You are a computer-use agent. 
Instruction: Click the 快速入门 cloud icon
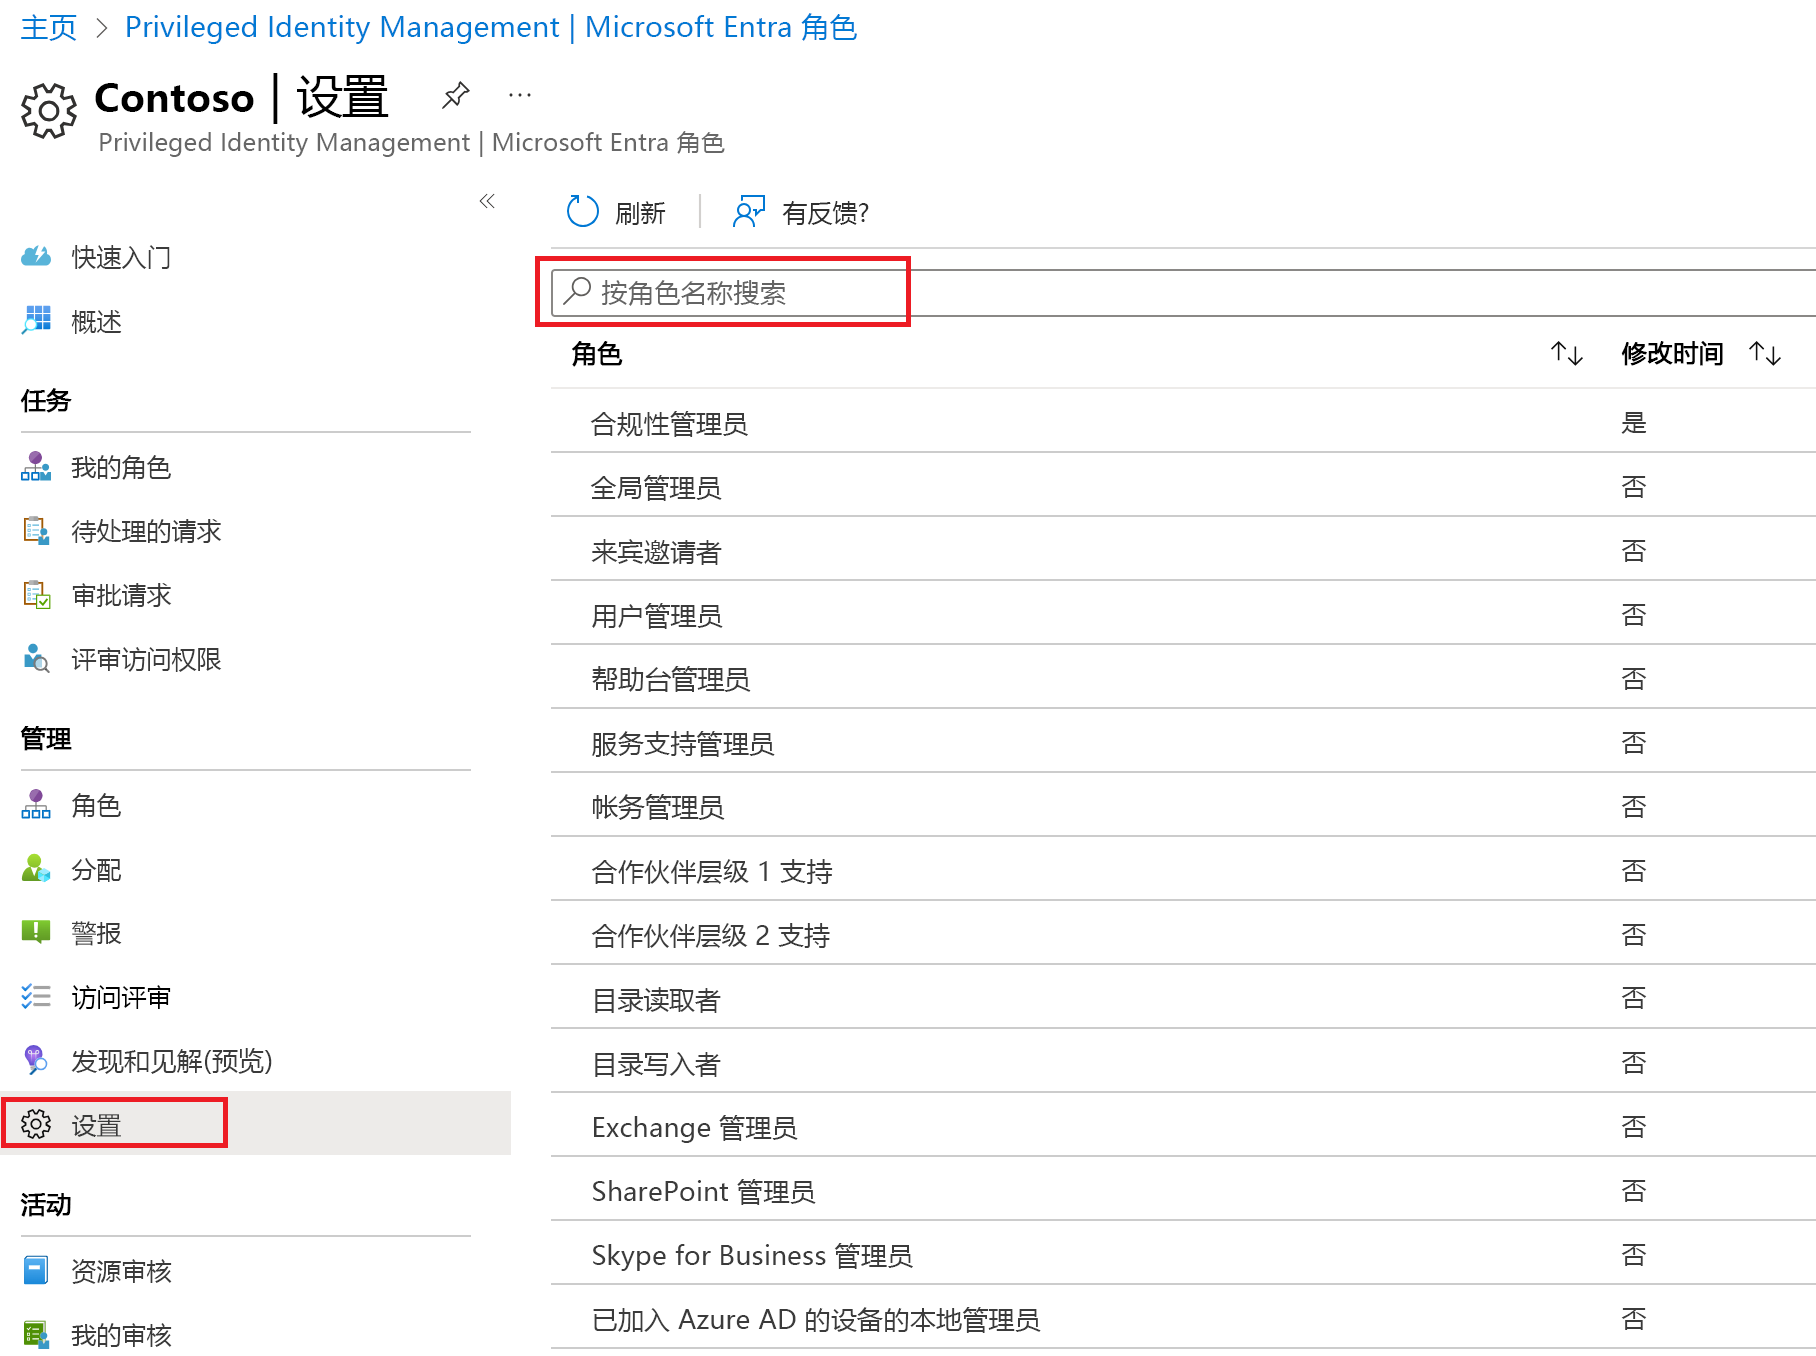click(x=36, y=257)
